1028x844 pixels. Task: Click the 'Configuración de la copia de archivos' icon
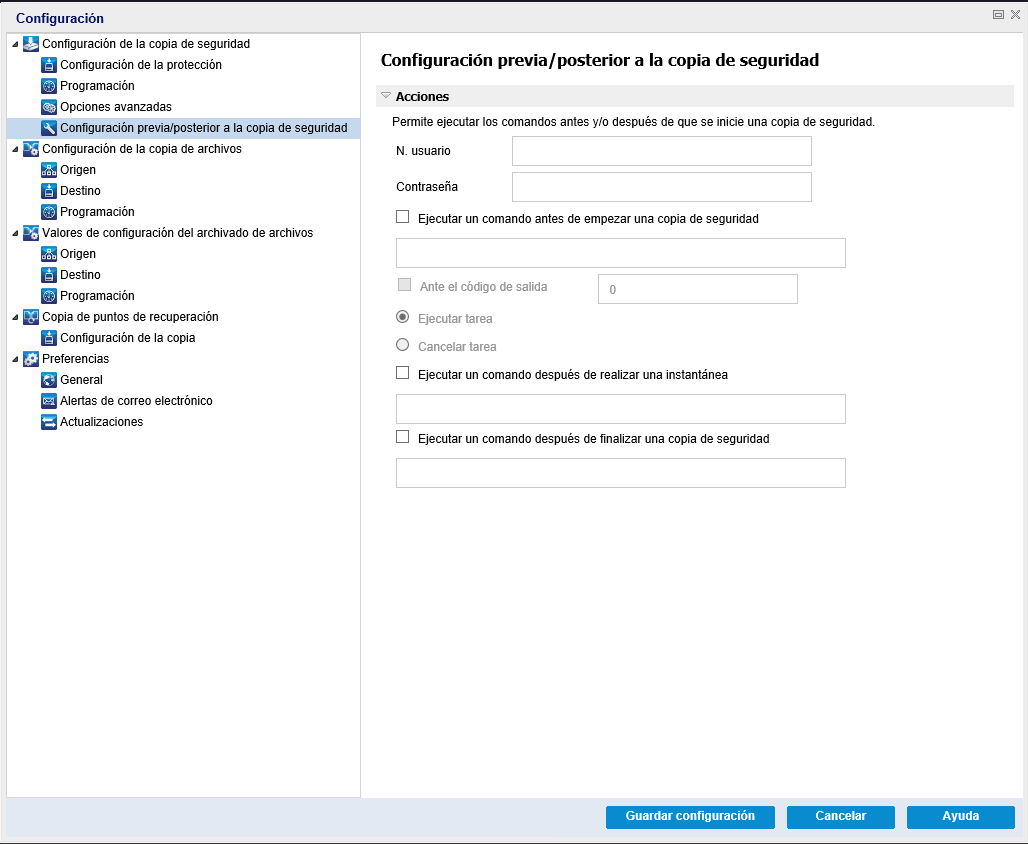point(31,149)
